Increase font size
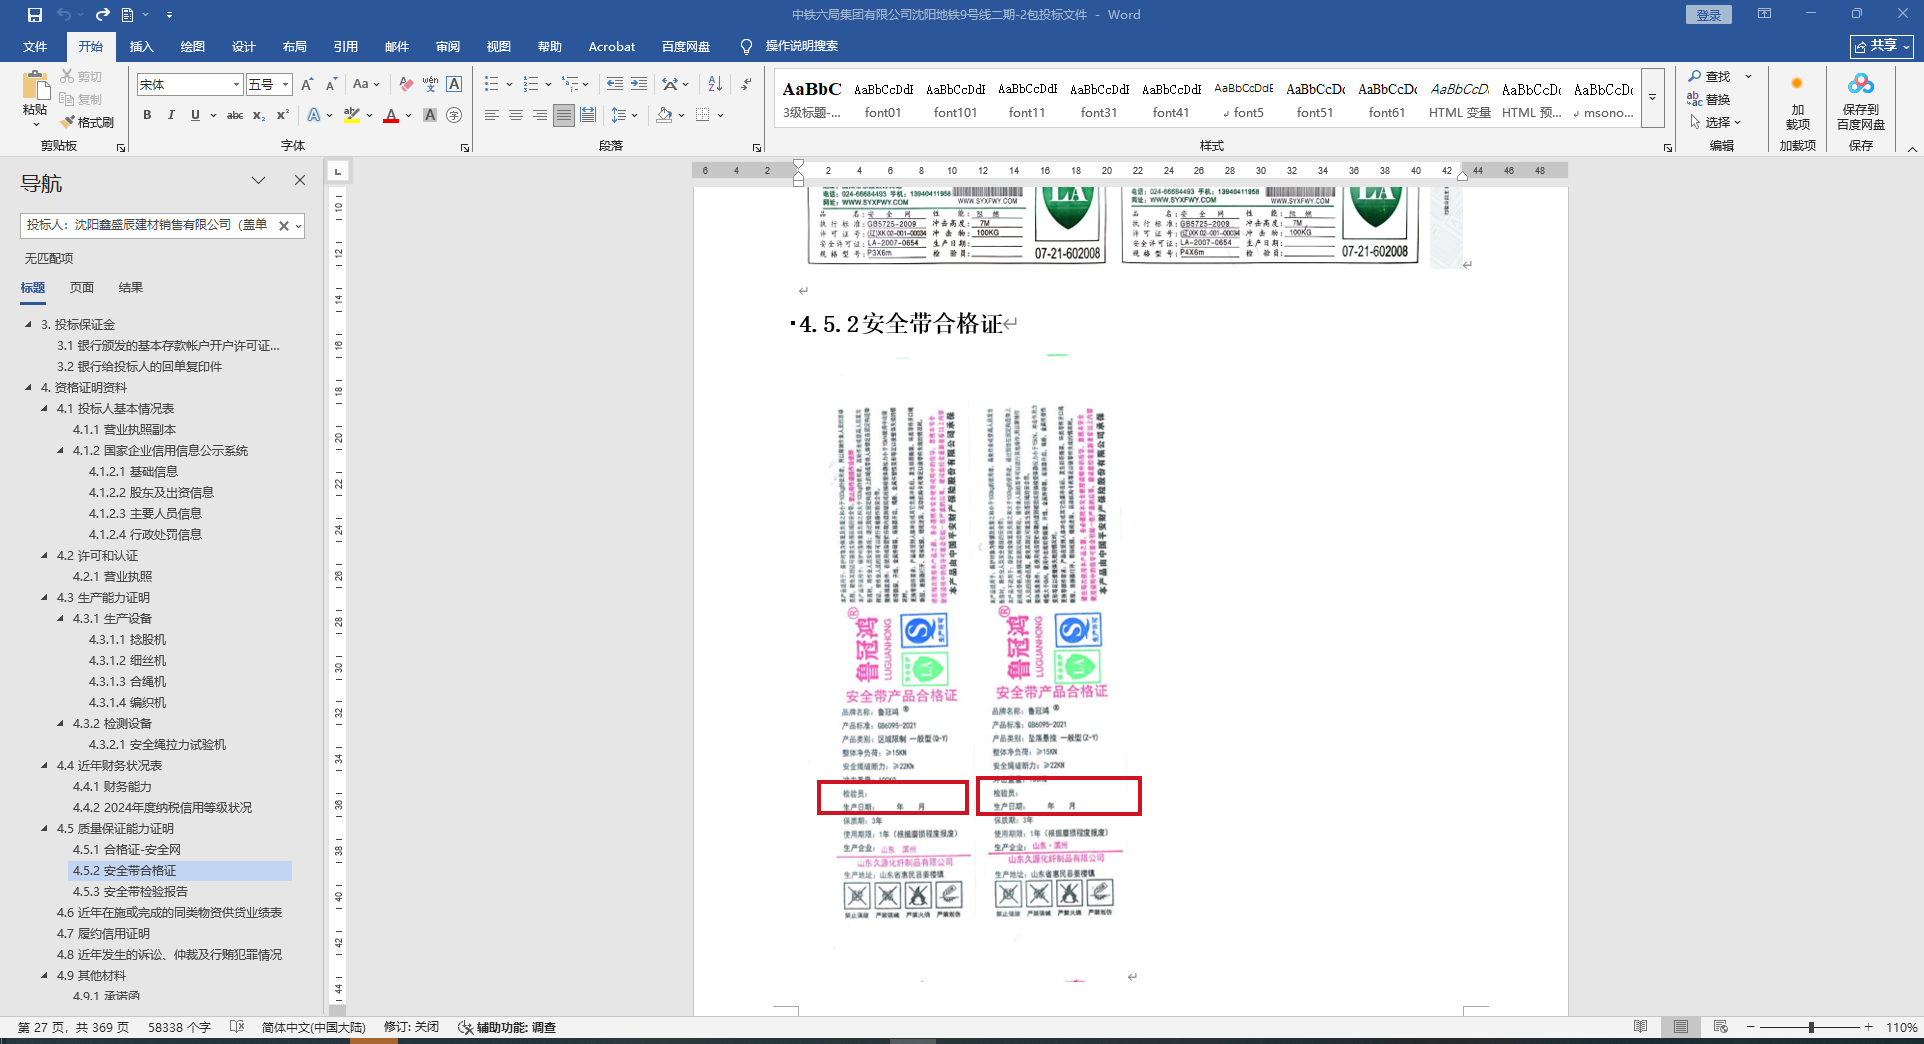The height and width of the screenshot is (1044, 1924). [307, 84]
